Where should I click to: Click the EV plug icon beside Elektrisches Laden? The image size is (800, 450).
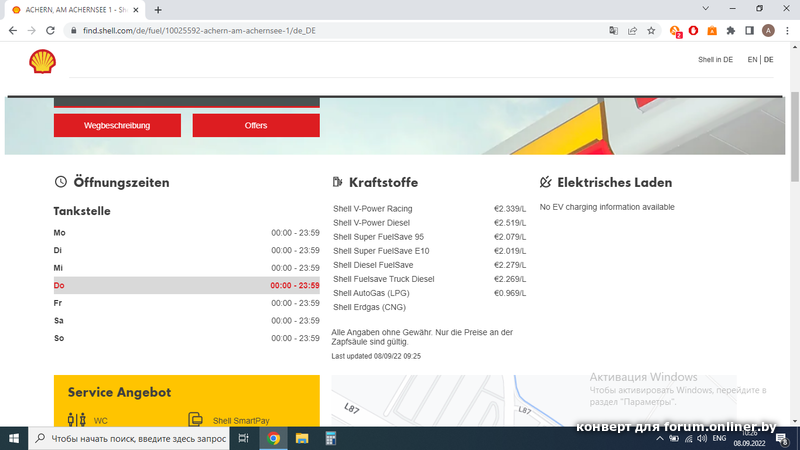(x=545, y=182)
